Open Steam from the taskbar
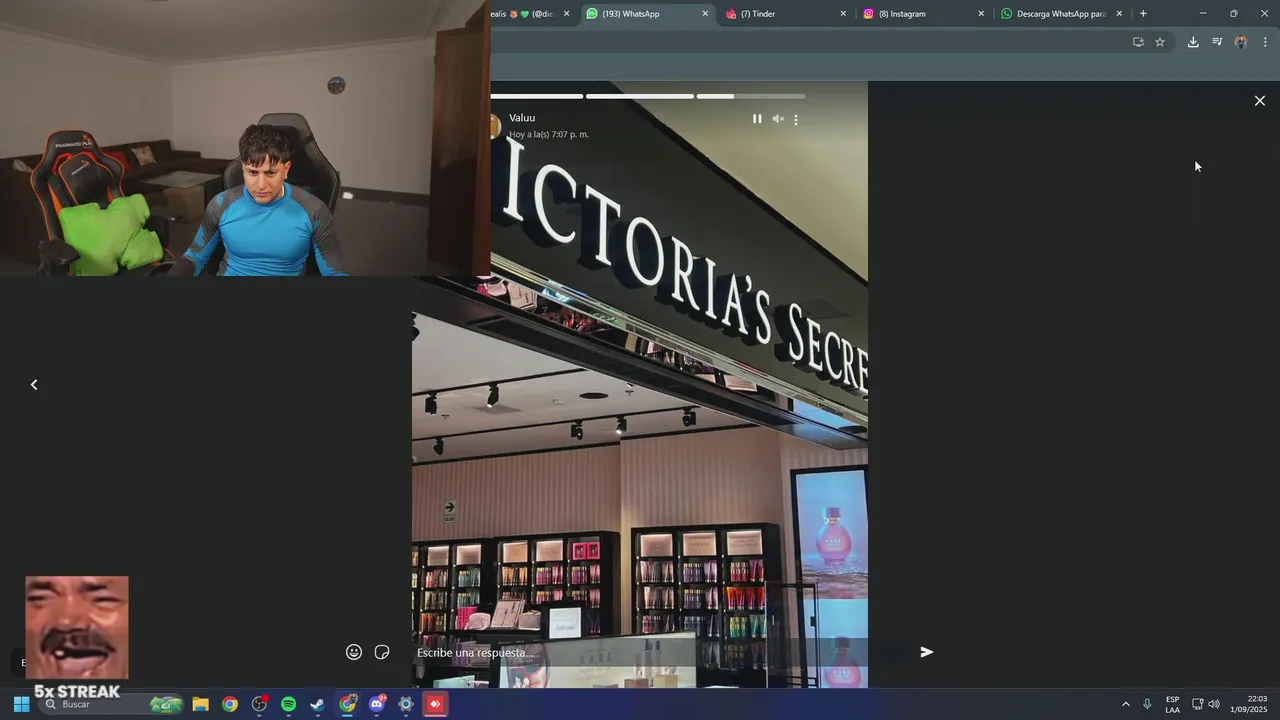Image resolution: width=1280 pixels, height=720 pixels. pyautogui.click(x=317, y=704)
